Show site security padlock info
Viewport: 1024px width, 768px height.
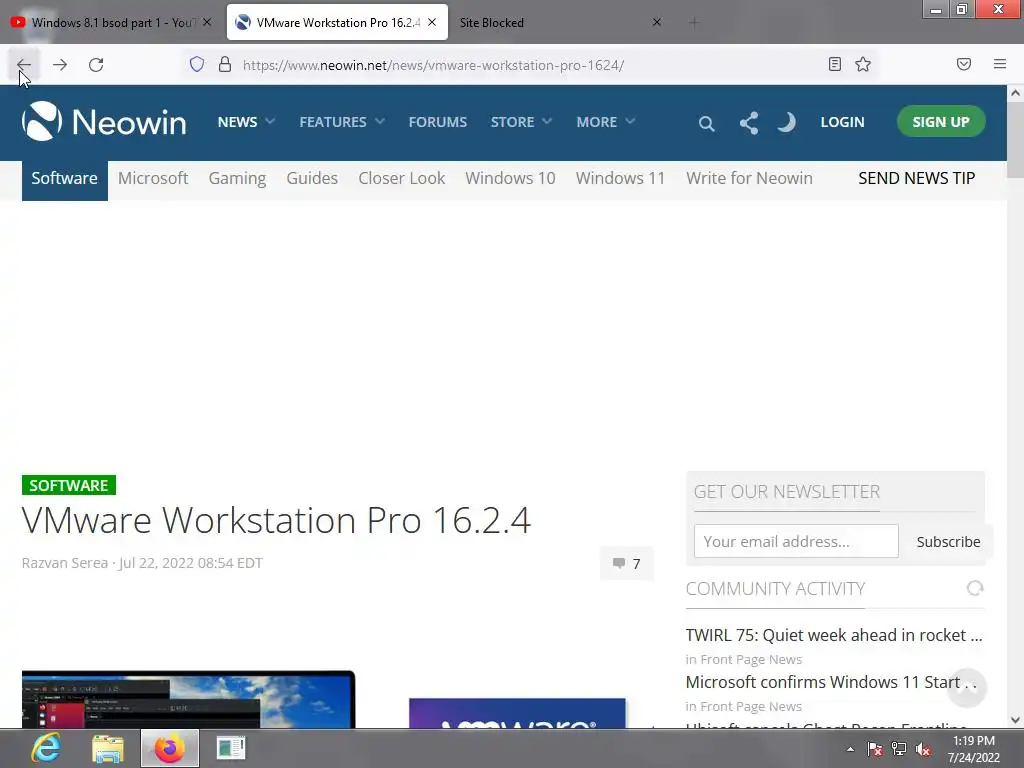(225, 64)
